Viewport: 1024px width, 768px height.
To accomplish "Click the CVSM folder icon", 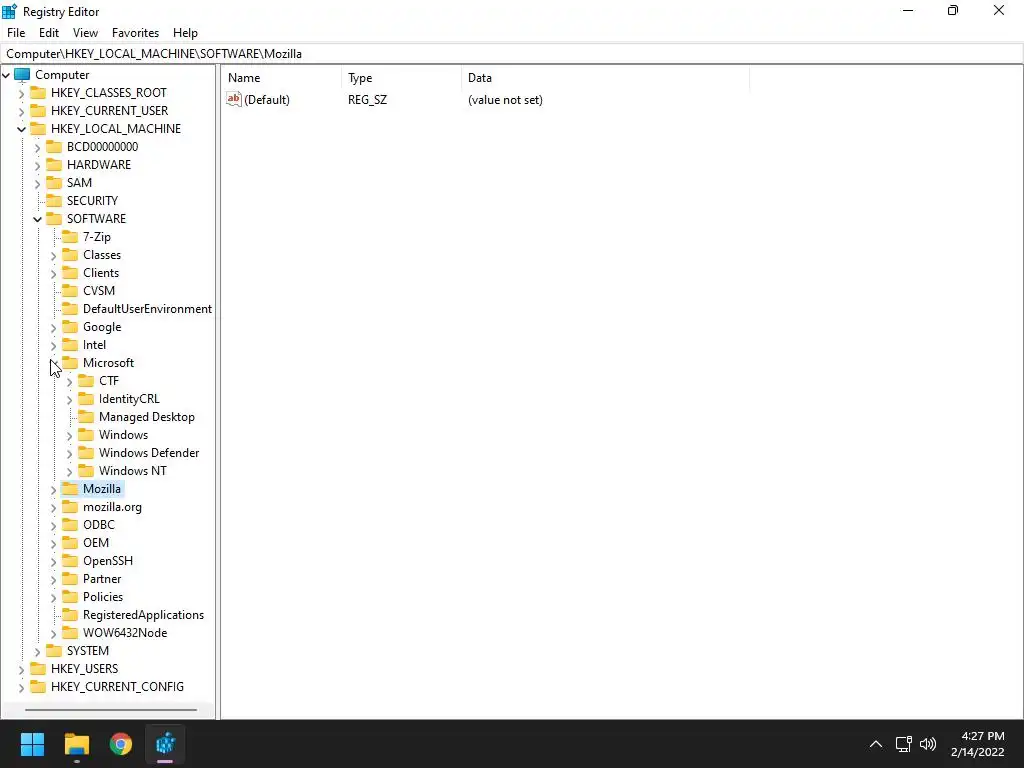I will [70, 291].
